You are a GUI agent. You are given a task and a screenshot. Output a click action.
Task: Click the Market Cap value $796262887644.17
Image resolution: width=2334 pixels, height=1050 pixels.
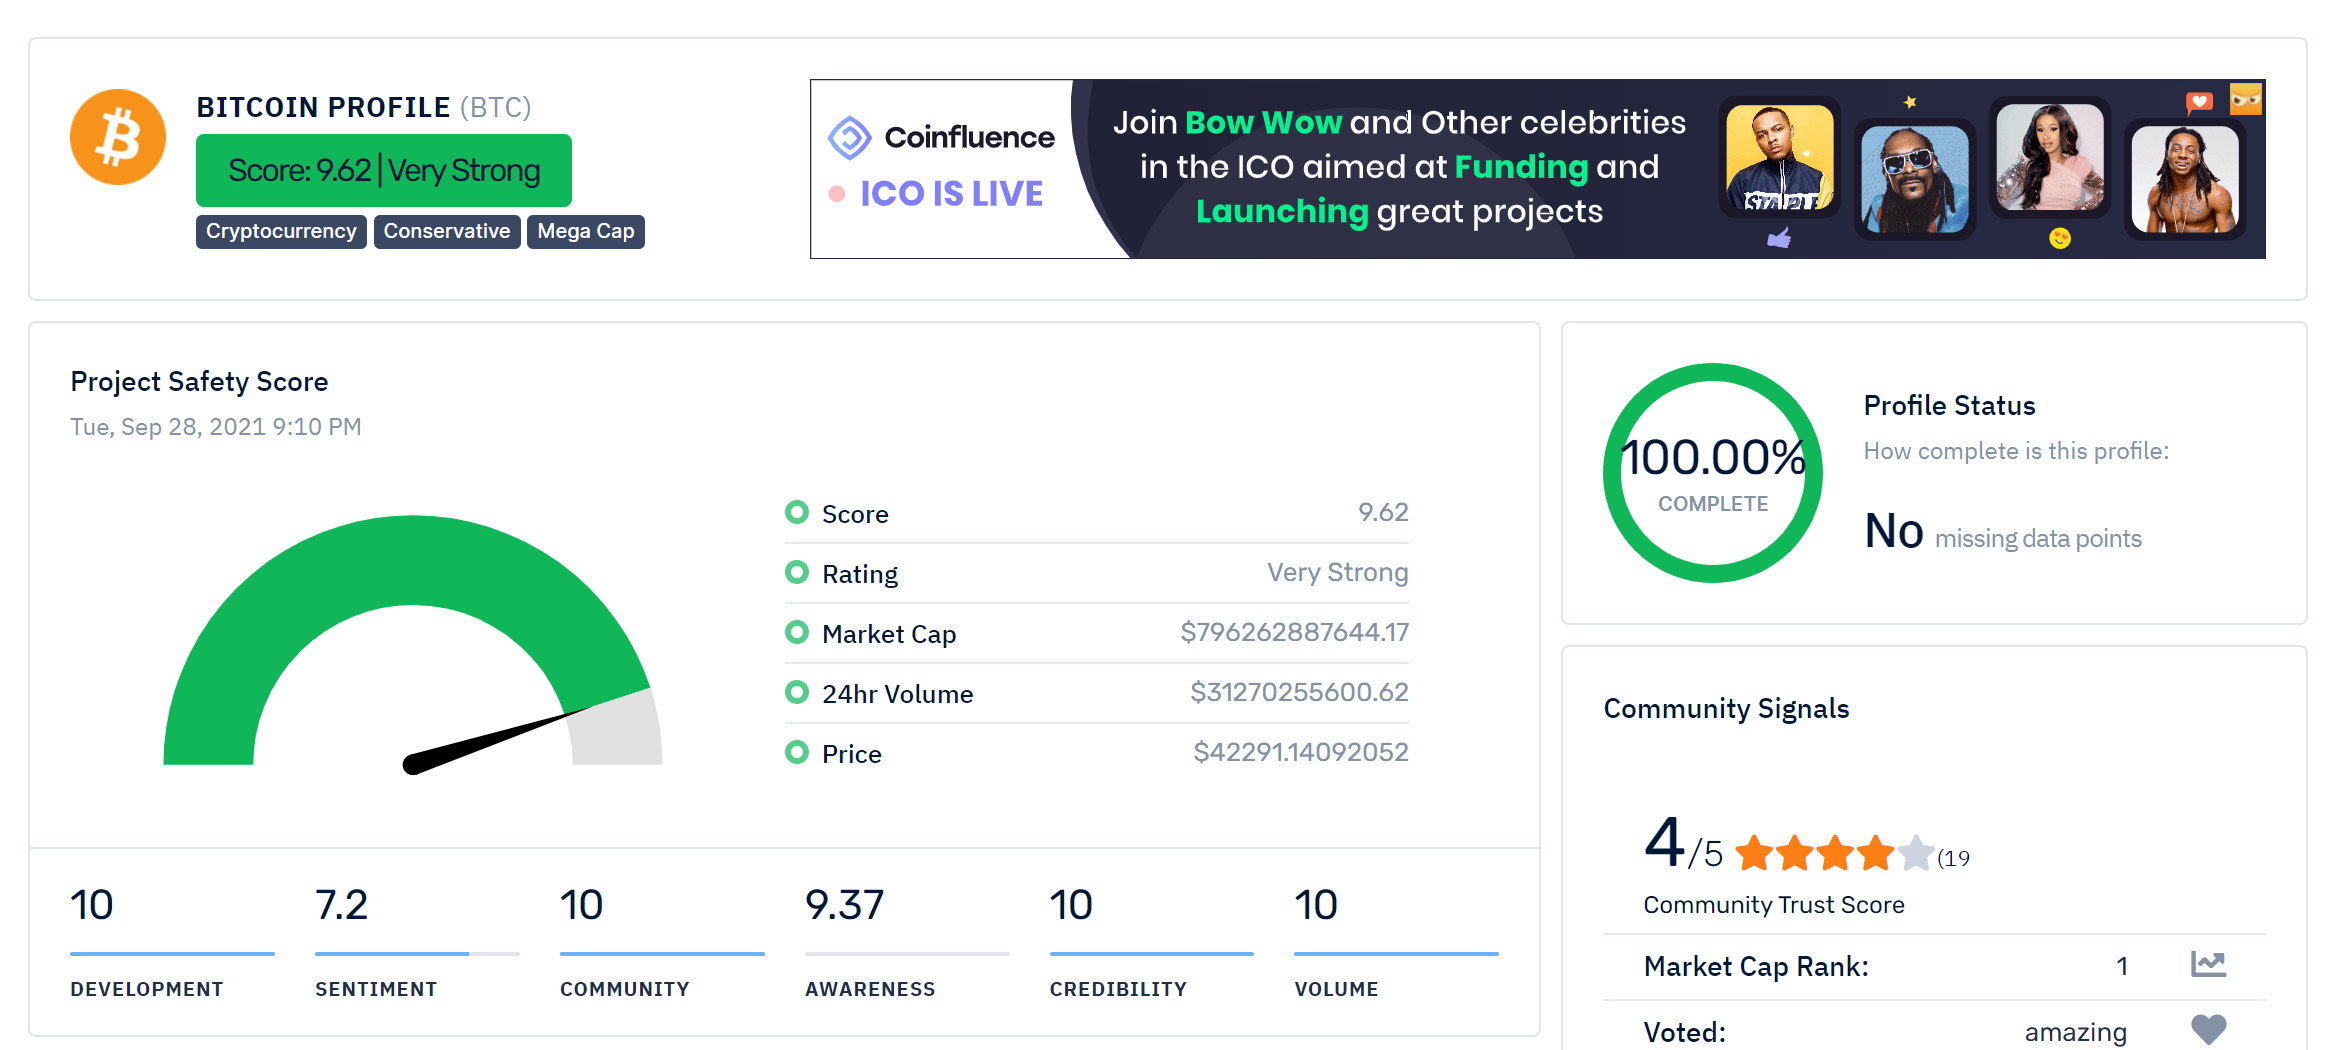(x=1294, y=632)
